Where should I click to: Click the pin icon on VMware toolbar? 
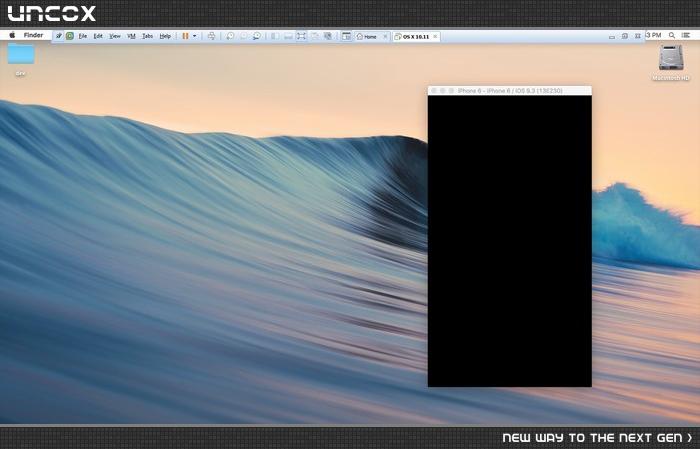click(x=58, y=36)
